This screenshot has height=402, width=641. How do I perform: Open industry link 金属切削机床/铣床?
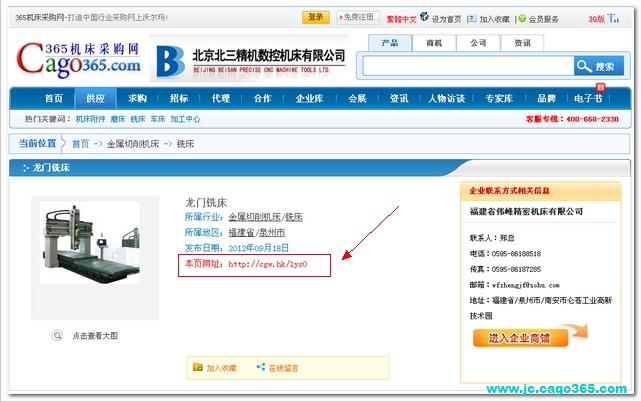(x=265, y=217)
